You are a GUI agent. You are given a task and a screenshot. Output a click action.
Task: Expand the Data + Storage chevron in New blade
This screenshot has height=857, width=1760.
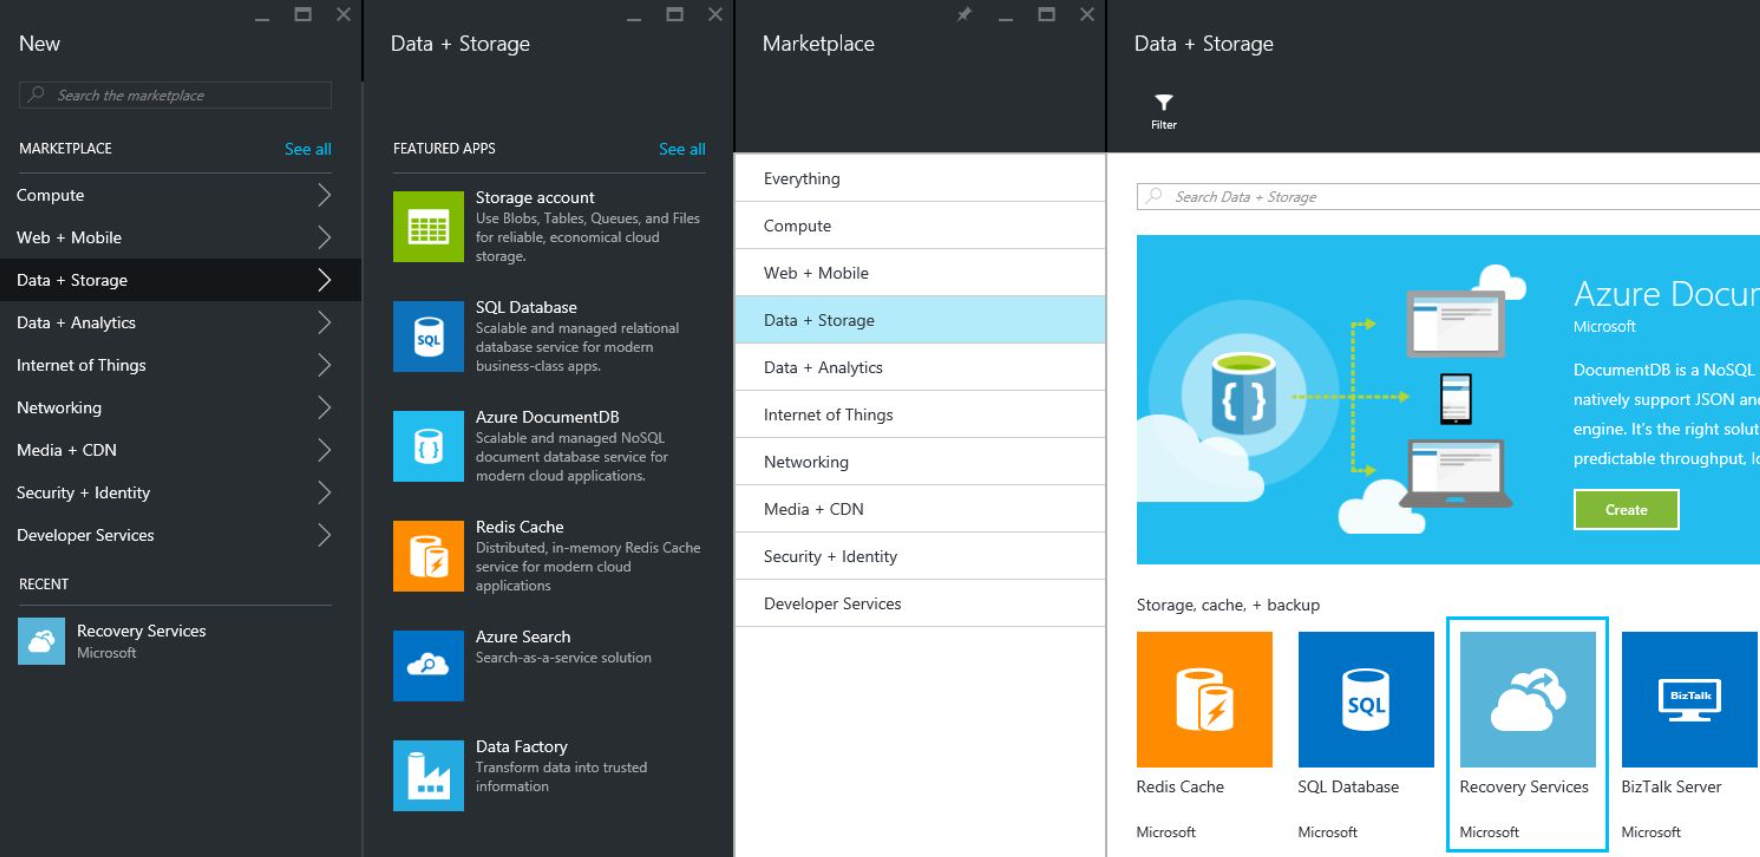(x=324, y=280)
